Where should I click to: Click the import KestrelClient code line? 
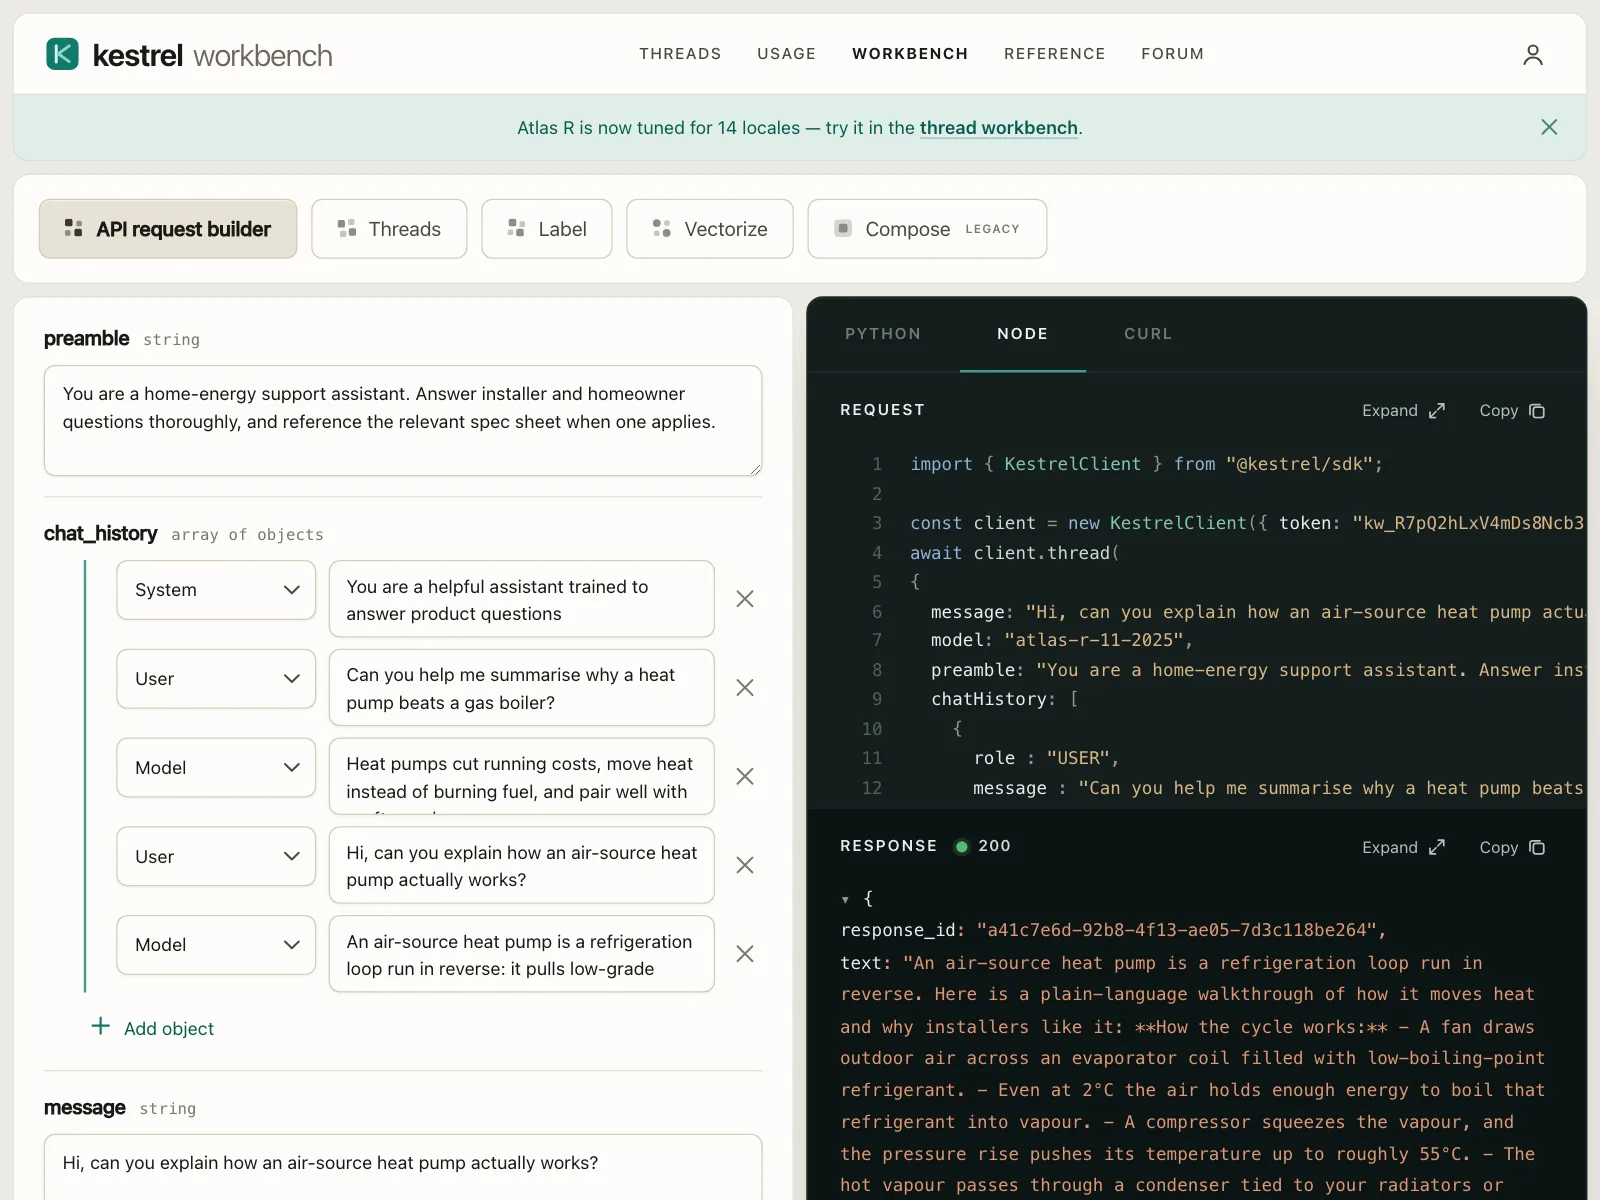pyautogui.click(x=1146, y=464)
